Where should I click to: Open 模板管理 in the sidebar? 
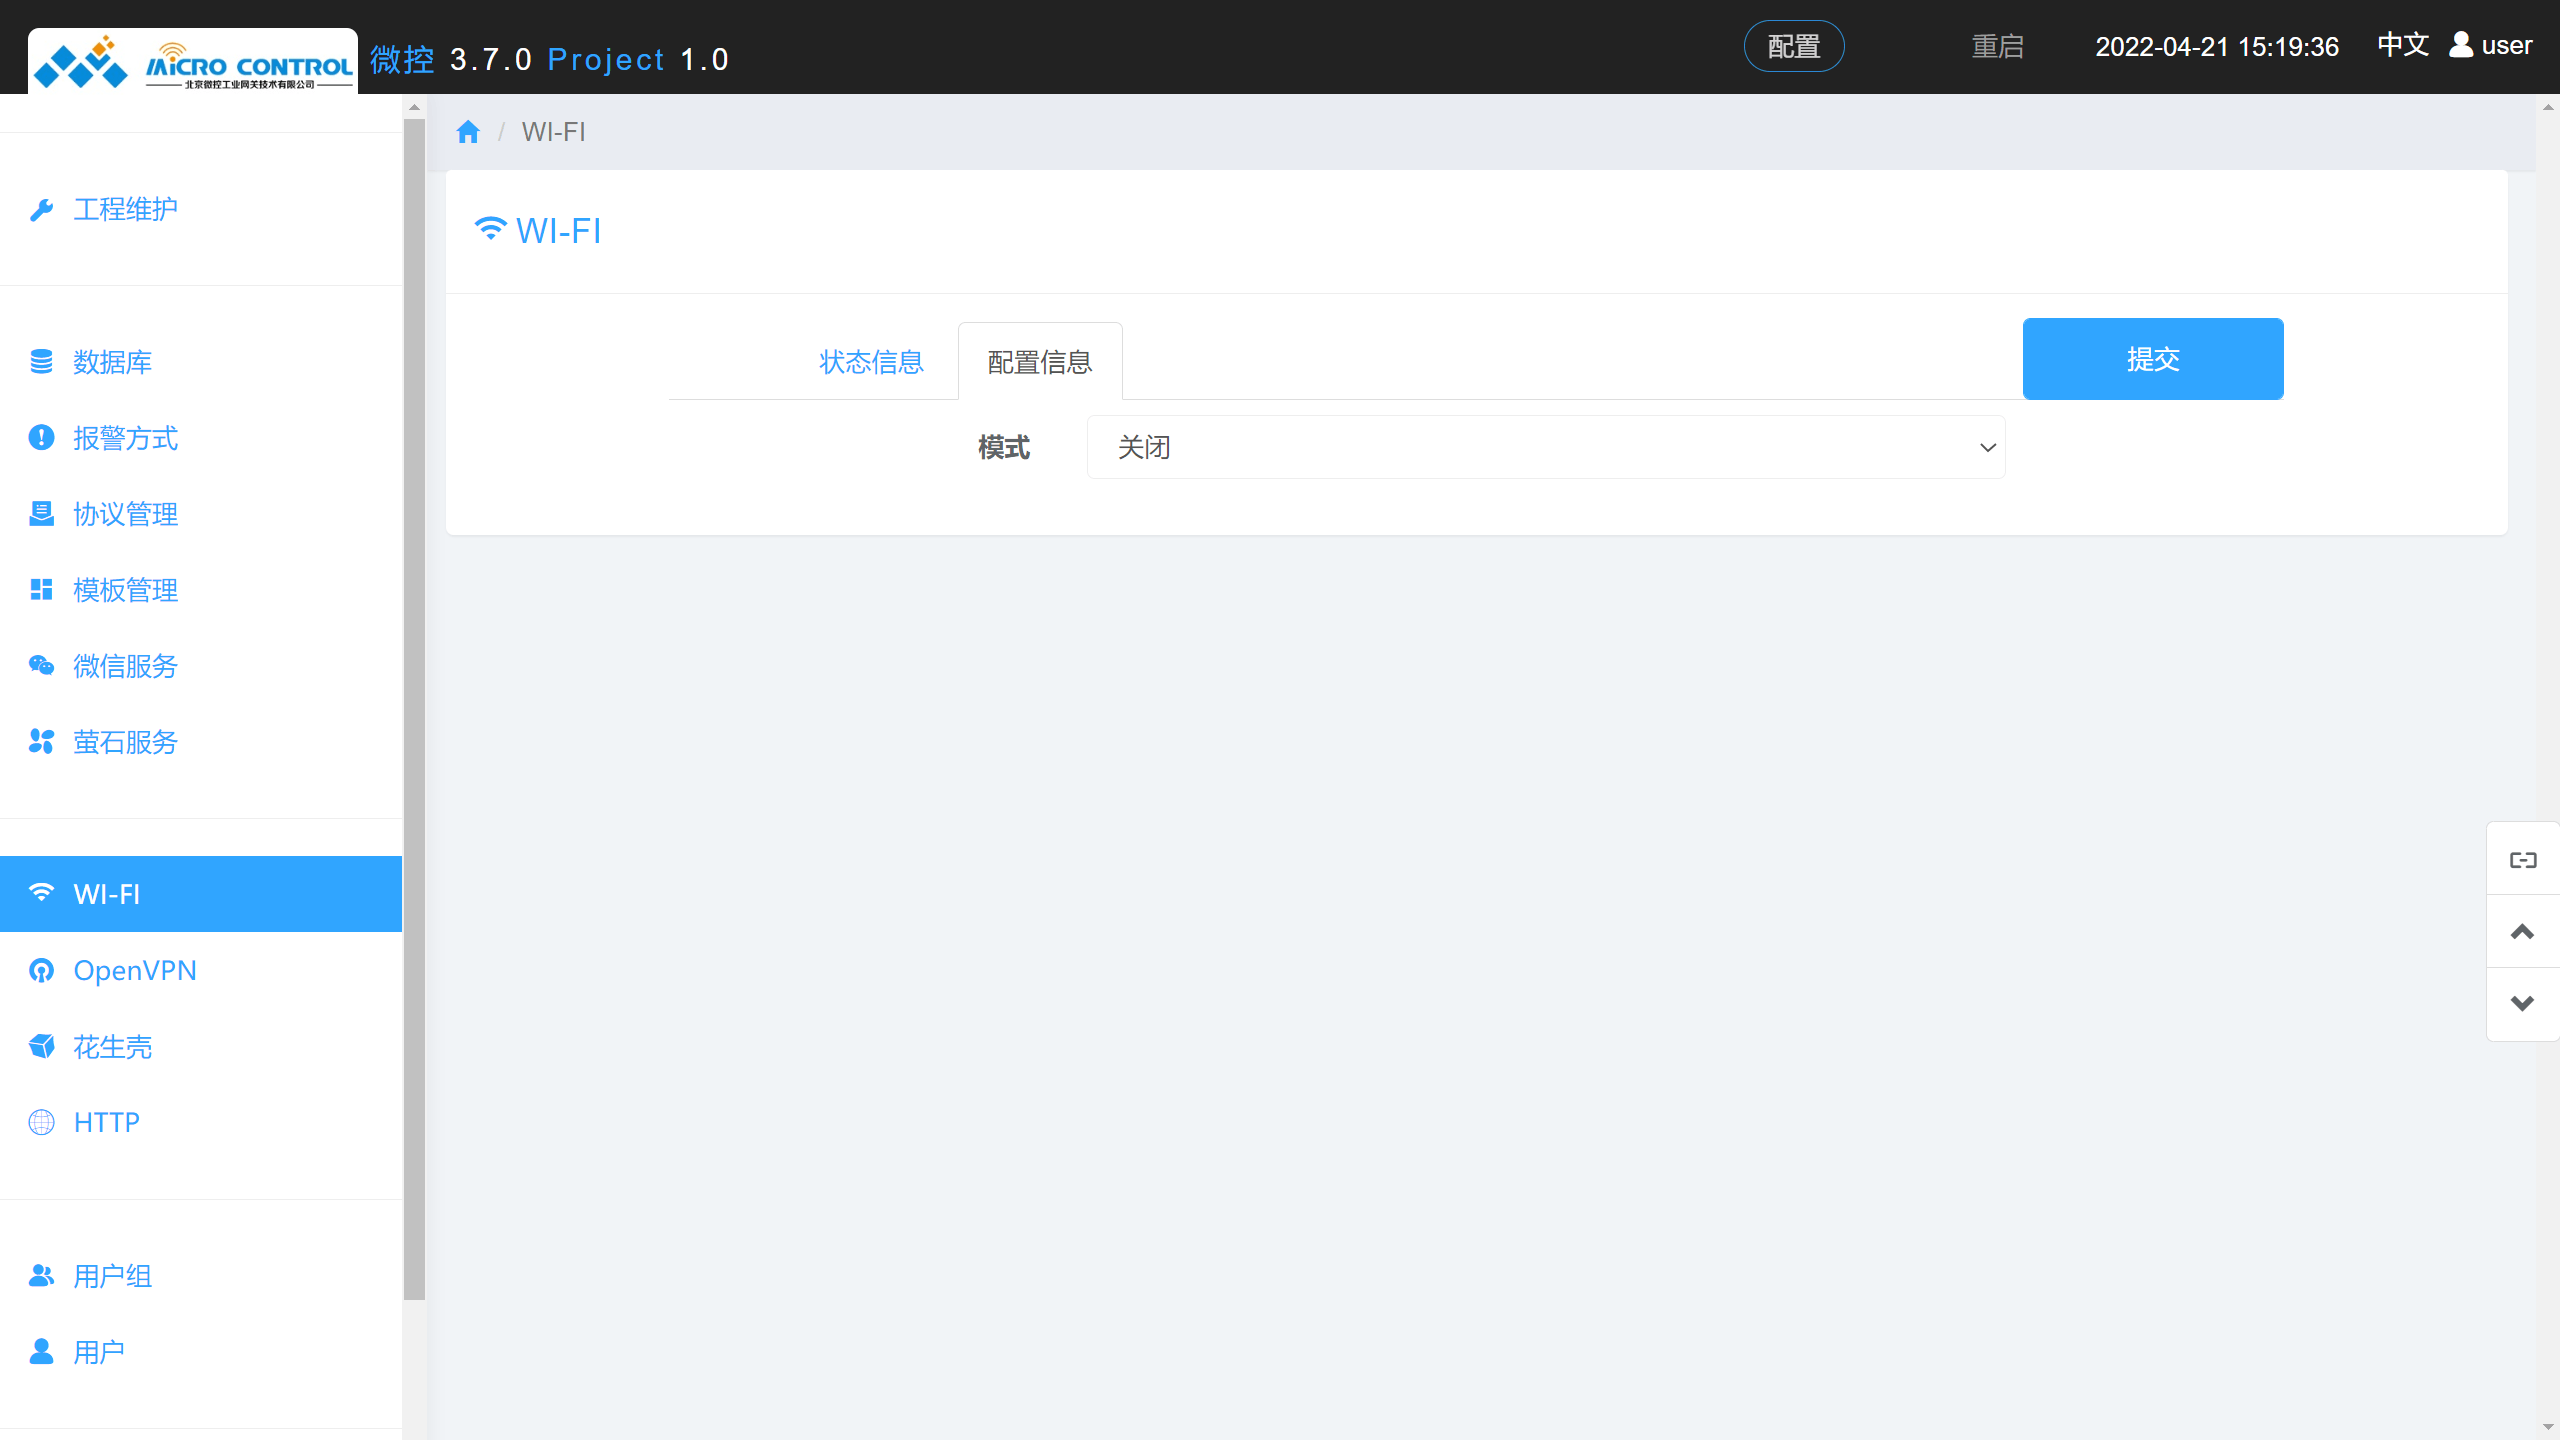point(125,590)
